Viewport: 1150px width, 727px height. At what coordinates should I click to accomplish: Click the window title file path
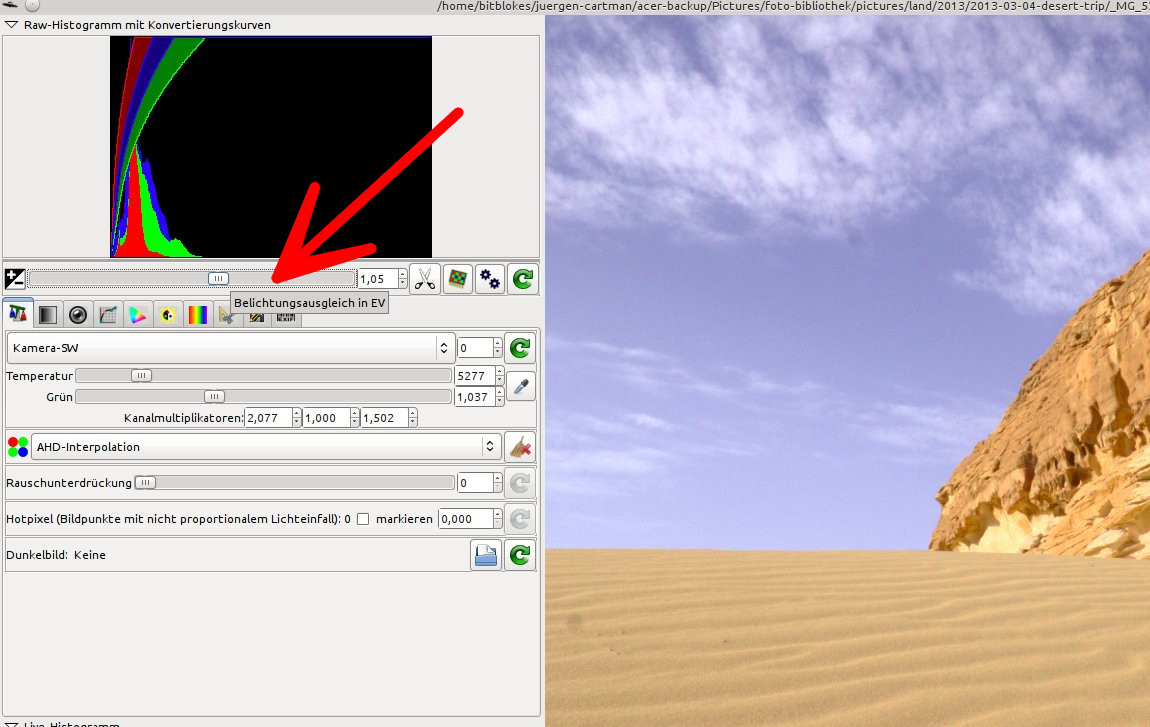point(793,7)
